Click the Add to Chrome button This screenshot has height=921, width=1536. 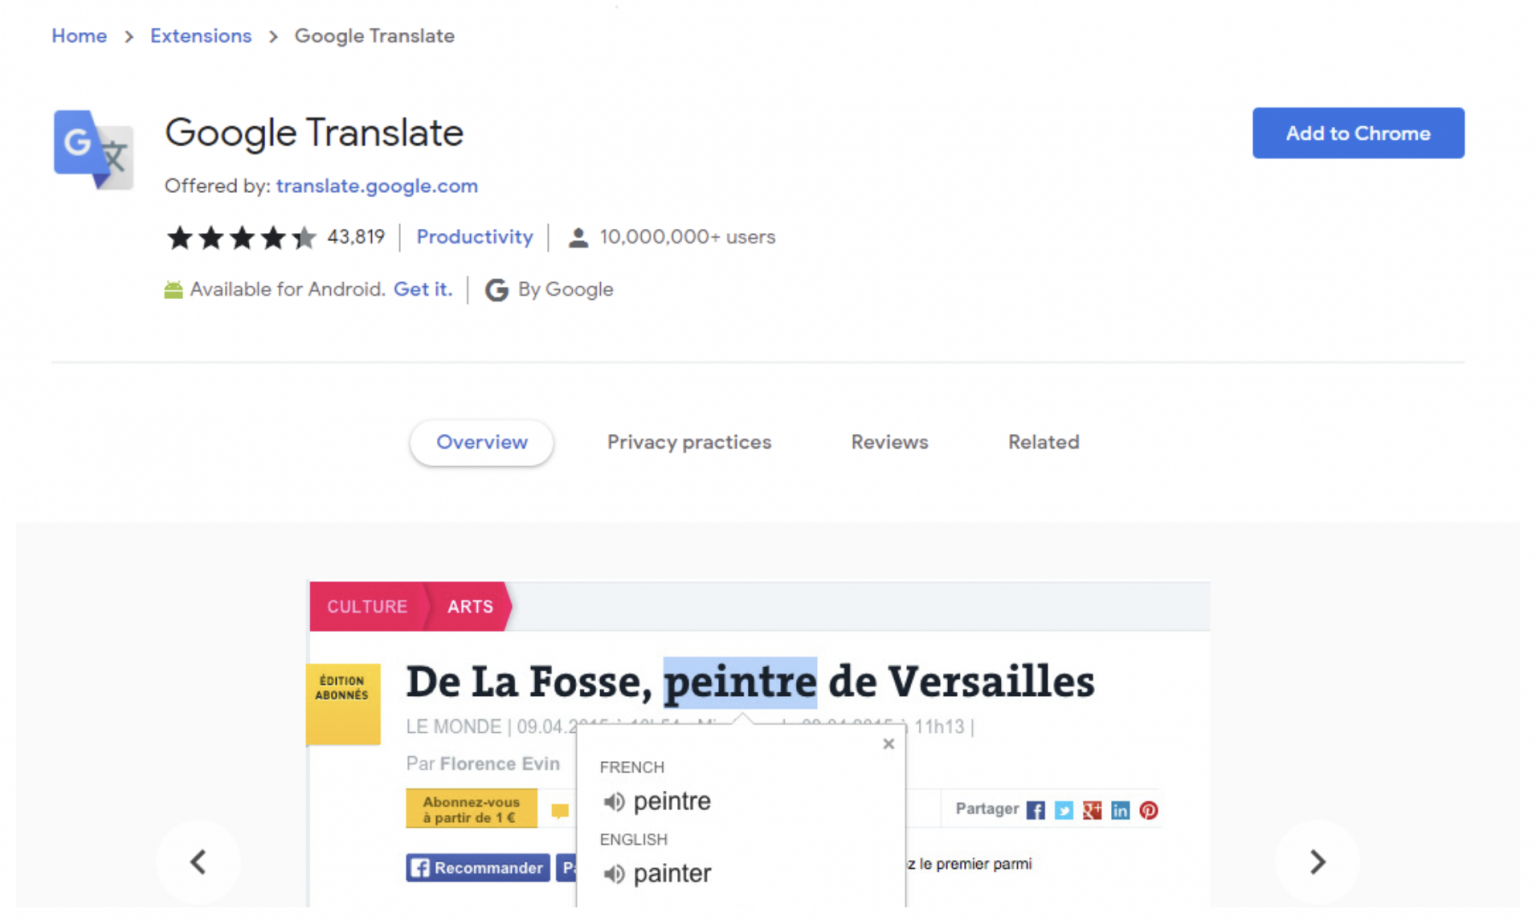[x=1357, y=133]
